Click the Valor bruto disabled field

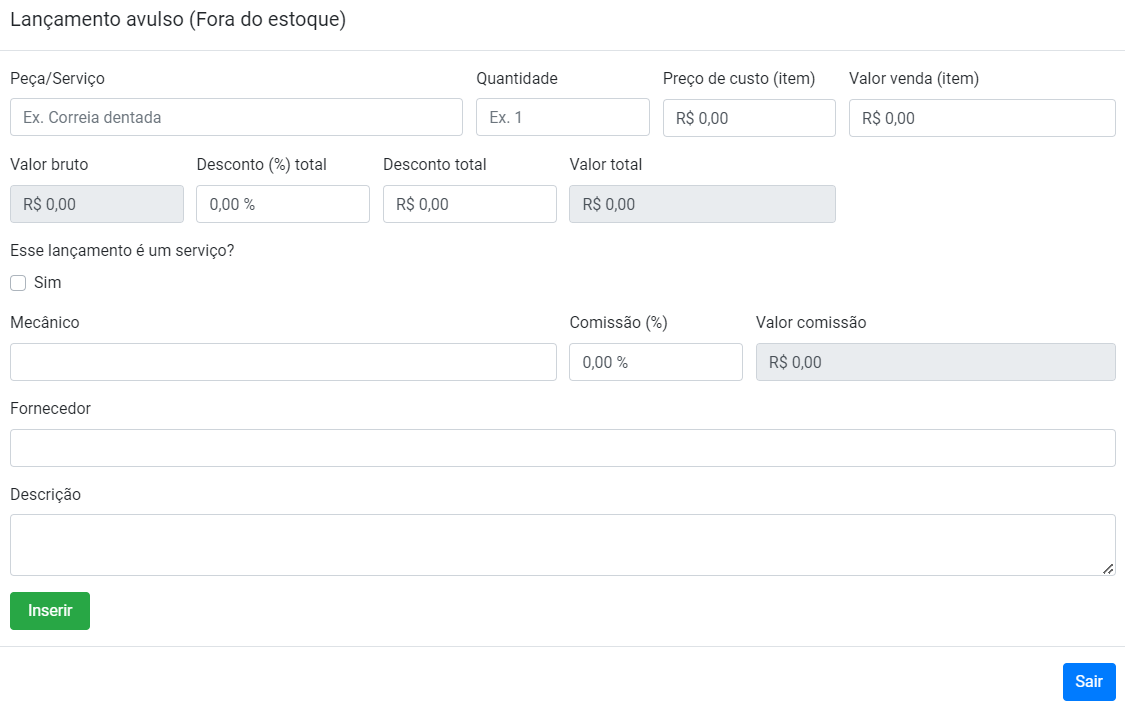coord(96,204)
